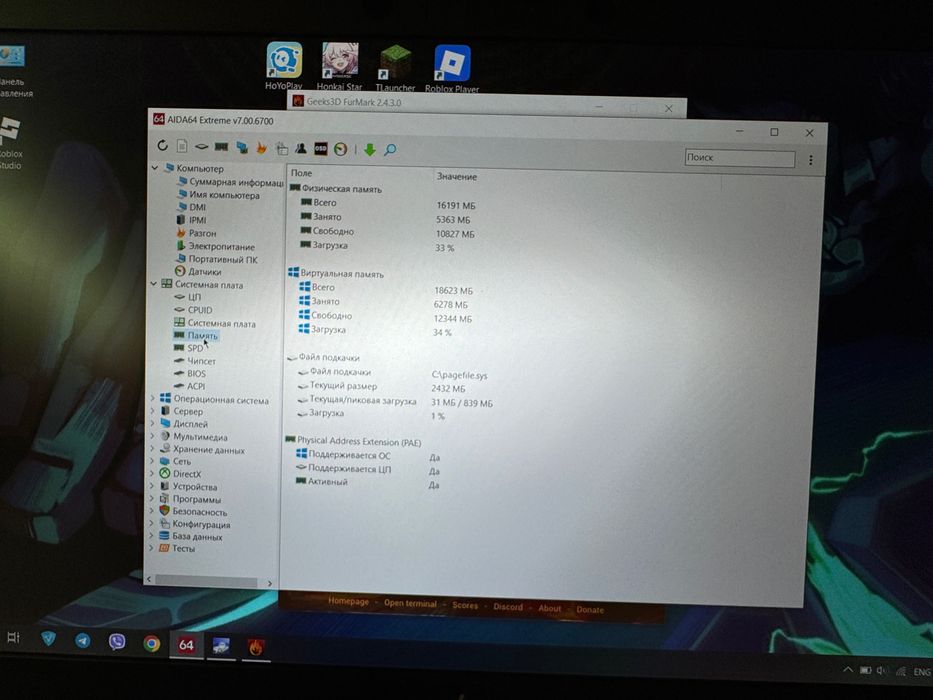Toggle the OSD panel icon
The image size is (933, 700).
321,149
